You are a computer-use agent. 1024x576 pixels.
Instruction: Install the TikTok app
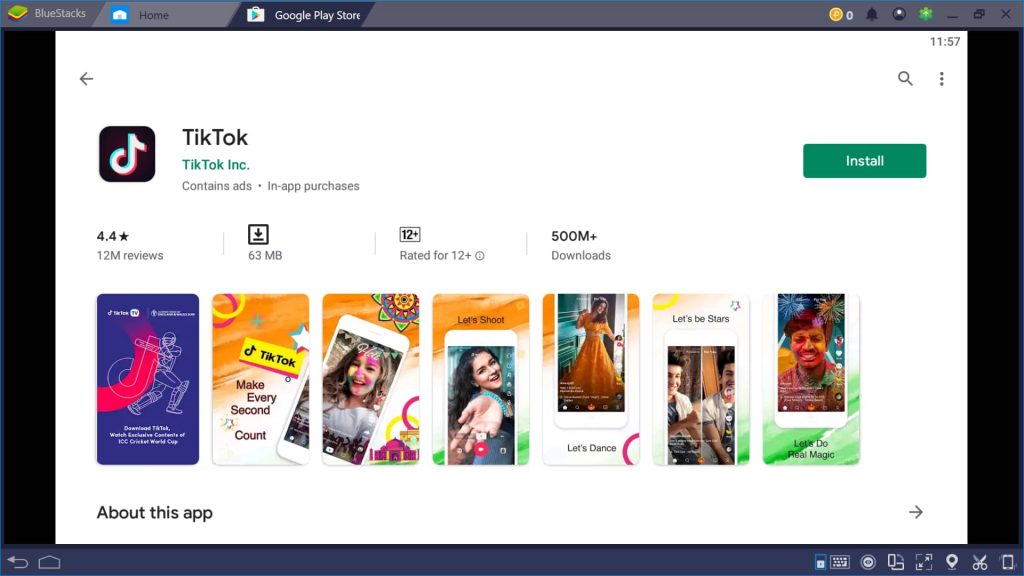pos(864,161)
